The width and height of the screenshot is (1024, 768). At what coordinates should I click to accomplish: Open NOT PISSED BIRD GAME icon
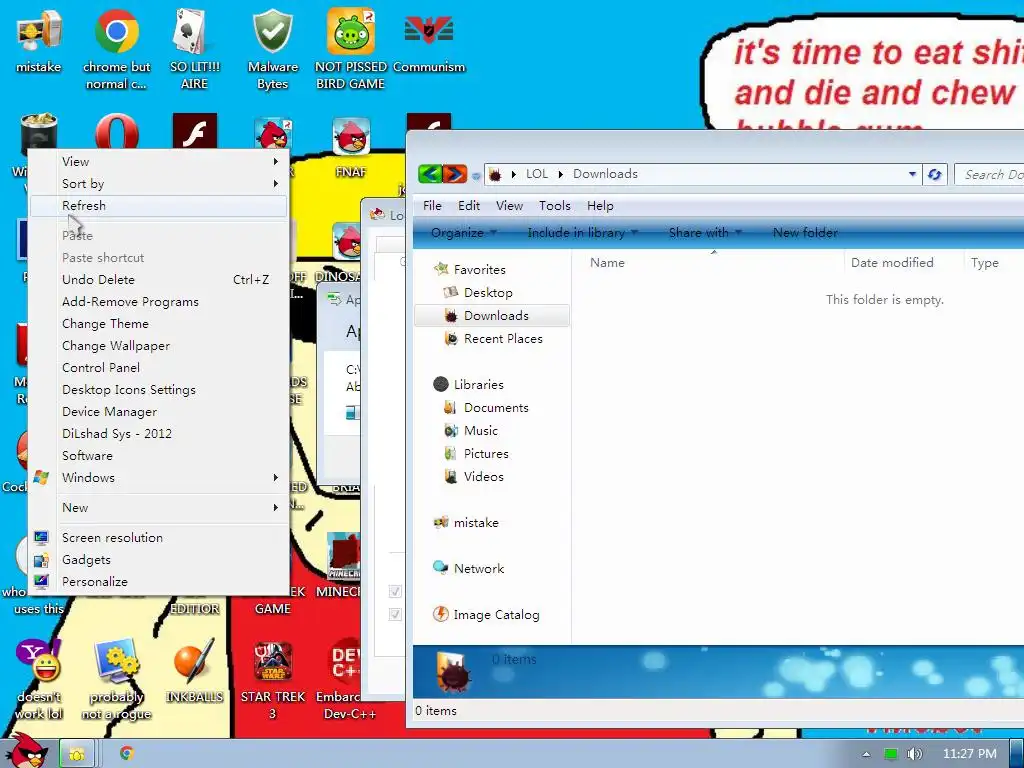[x=351, y=49]
